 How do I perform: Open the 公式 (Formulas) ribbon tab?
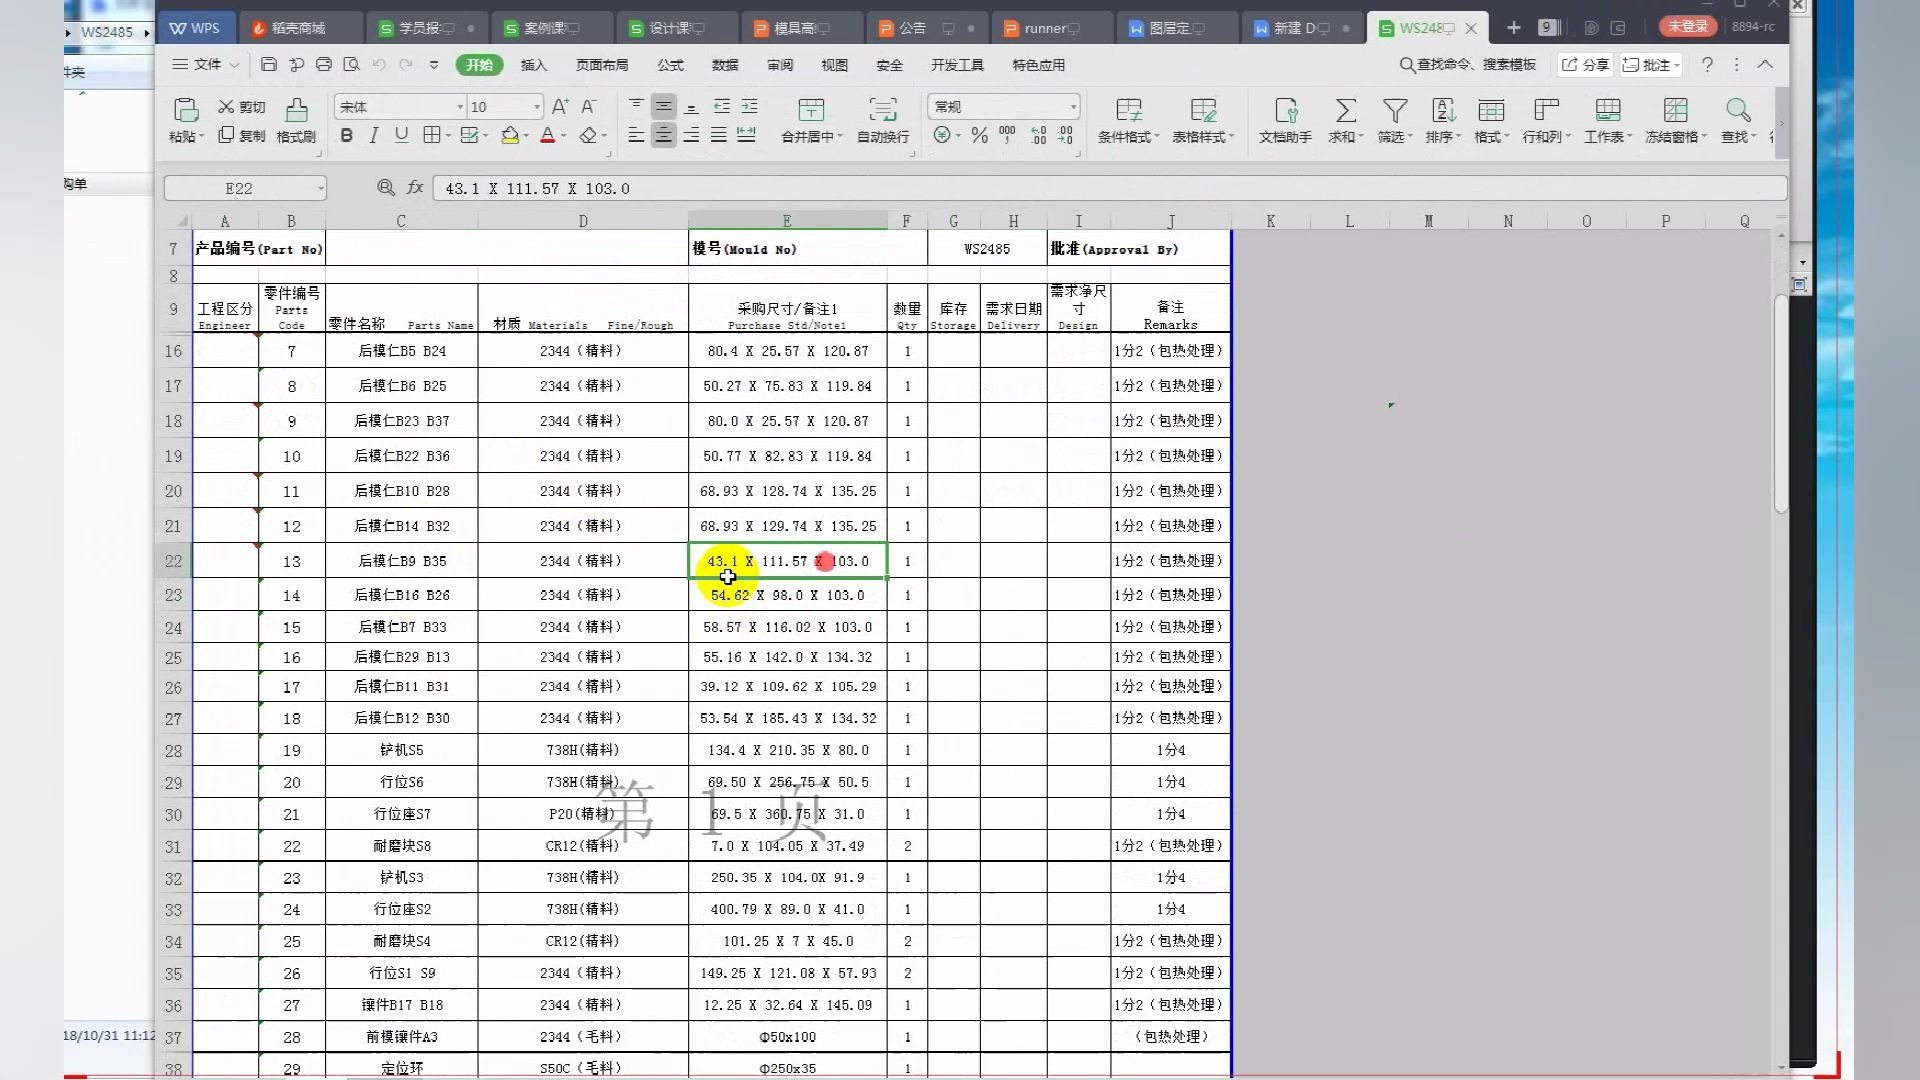[x=670, y=65]
